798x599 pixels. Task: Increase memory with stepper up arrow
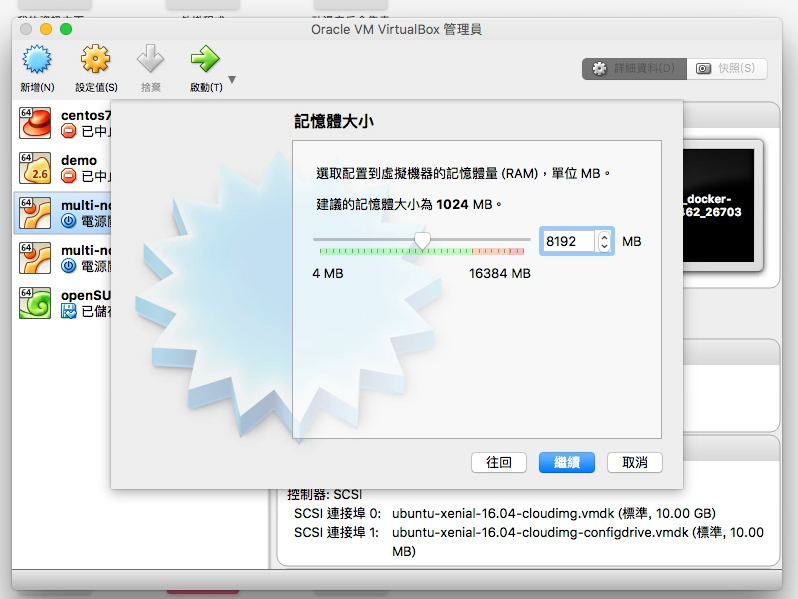pos(604,237)
